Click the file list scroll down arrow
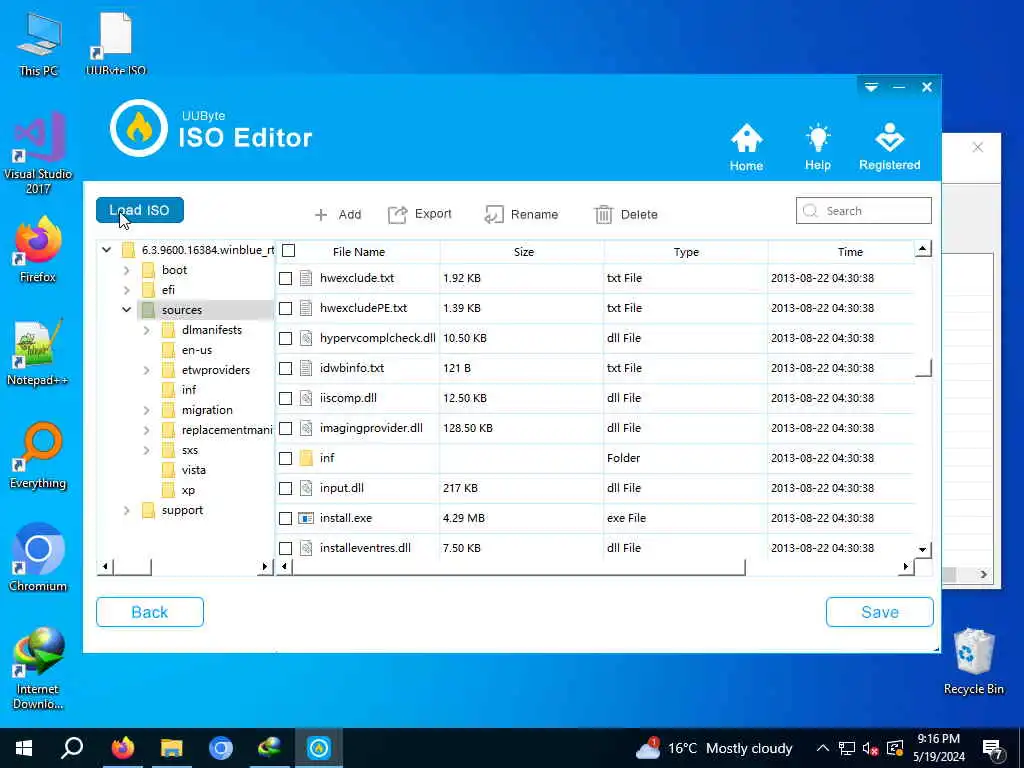Image resolution: width=1024 pixels, height=768 pixels. [922, 549]
